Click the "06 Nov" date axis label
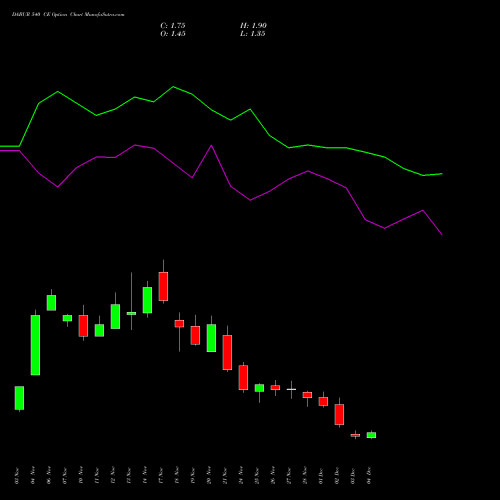500x500 pixels. 49,476
